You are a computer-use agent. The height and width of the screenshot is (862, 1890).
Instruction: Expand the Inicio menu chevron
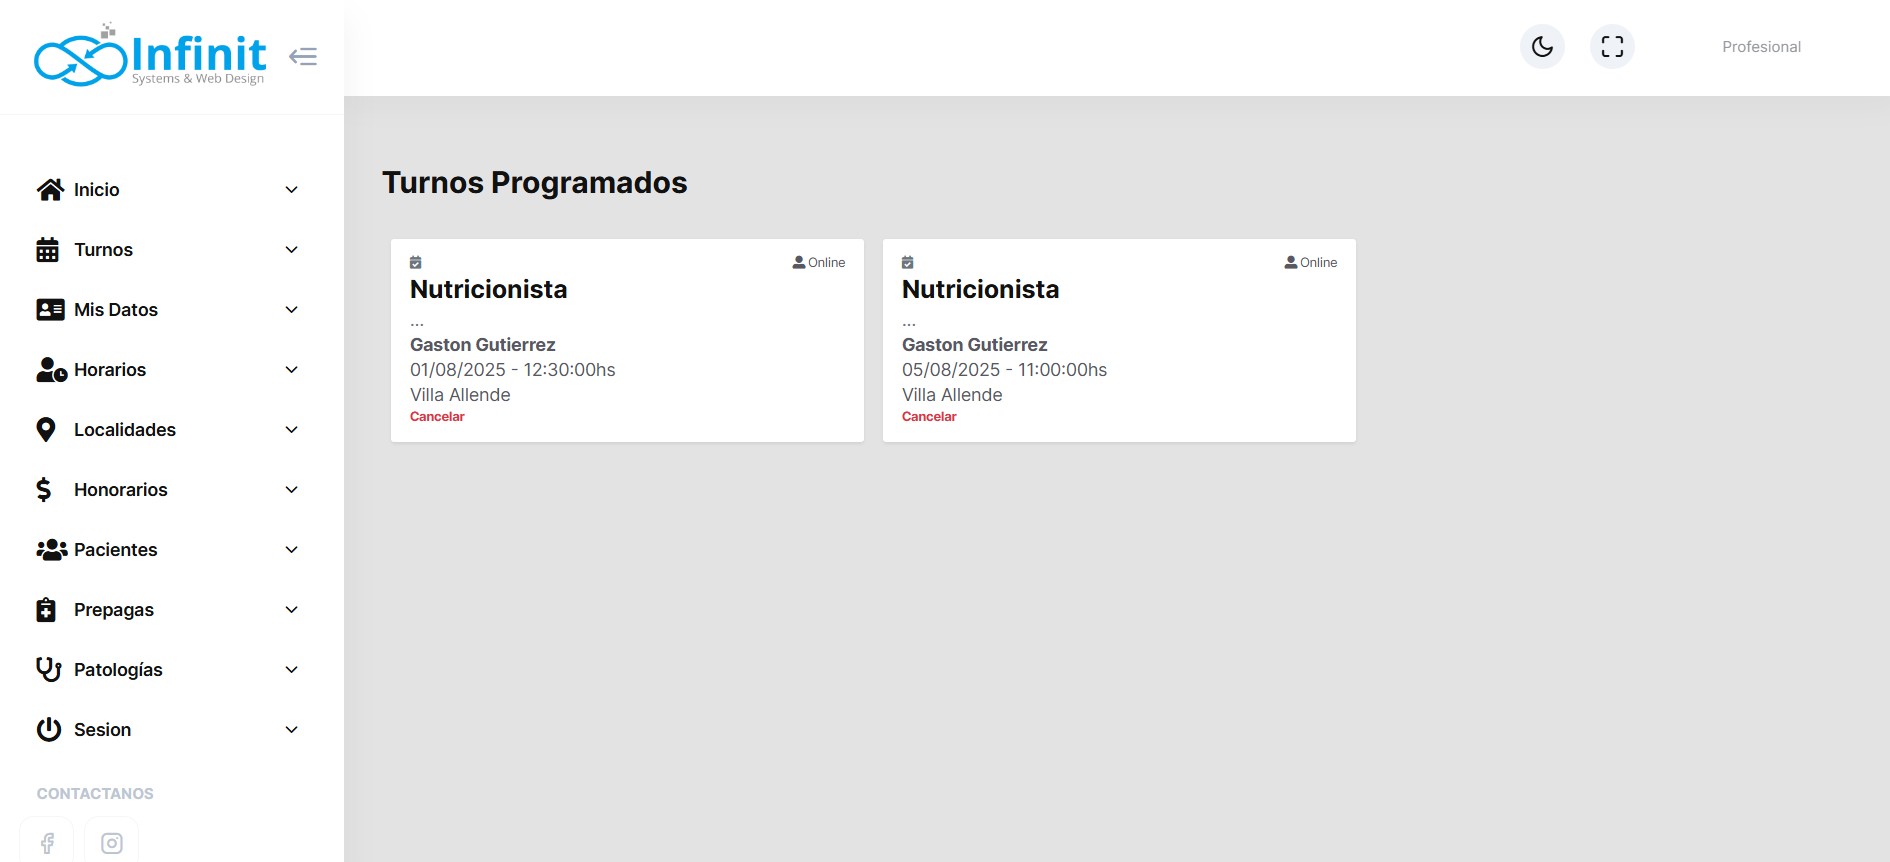click(291, 190)
